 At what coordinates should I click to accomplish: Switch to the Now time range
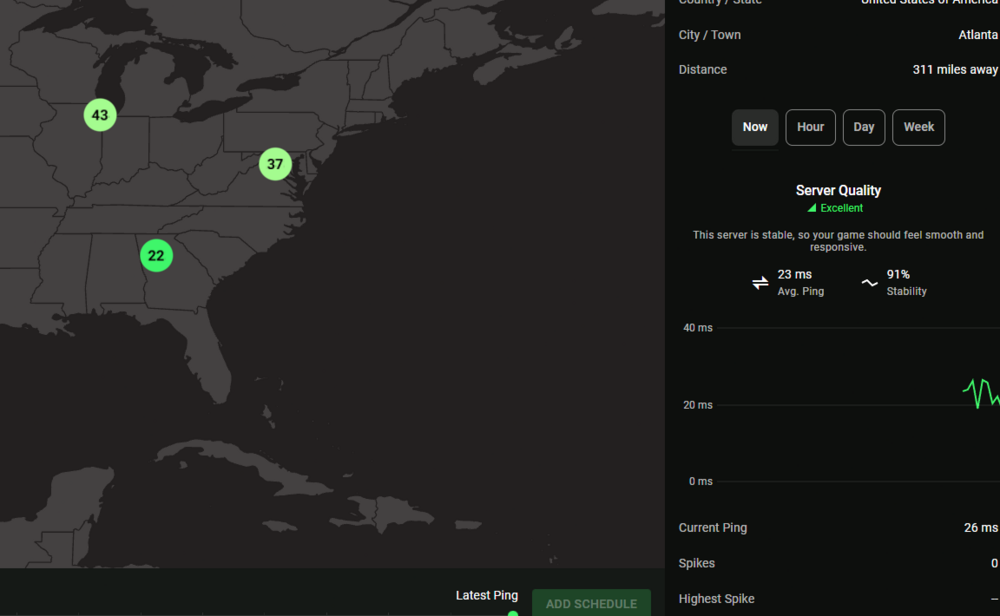click(755, 127)
